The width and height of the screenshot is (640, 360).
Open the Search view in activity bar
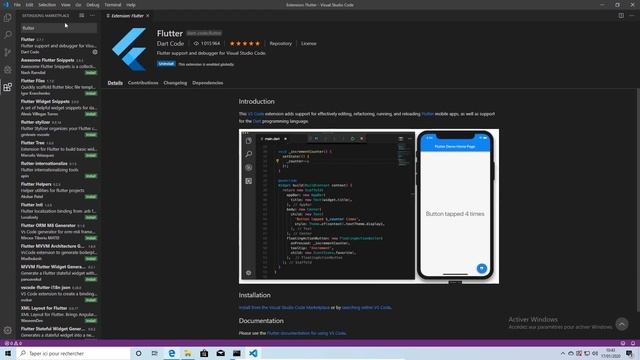point(7,35)
